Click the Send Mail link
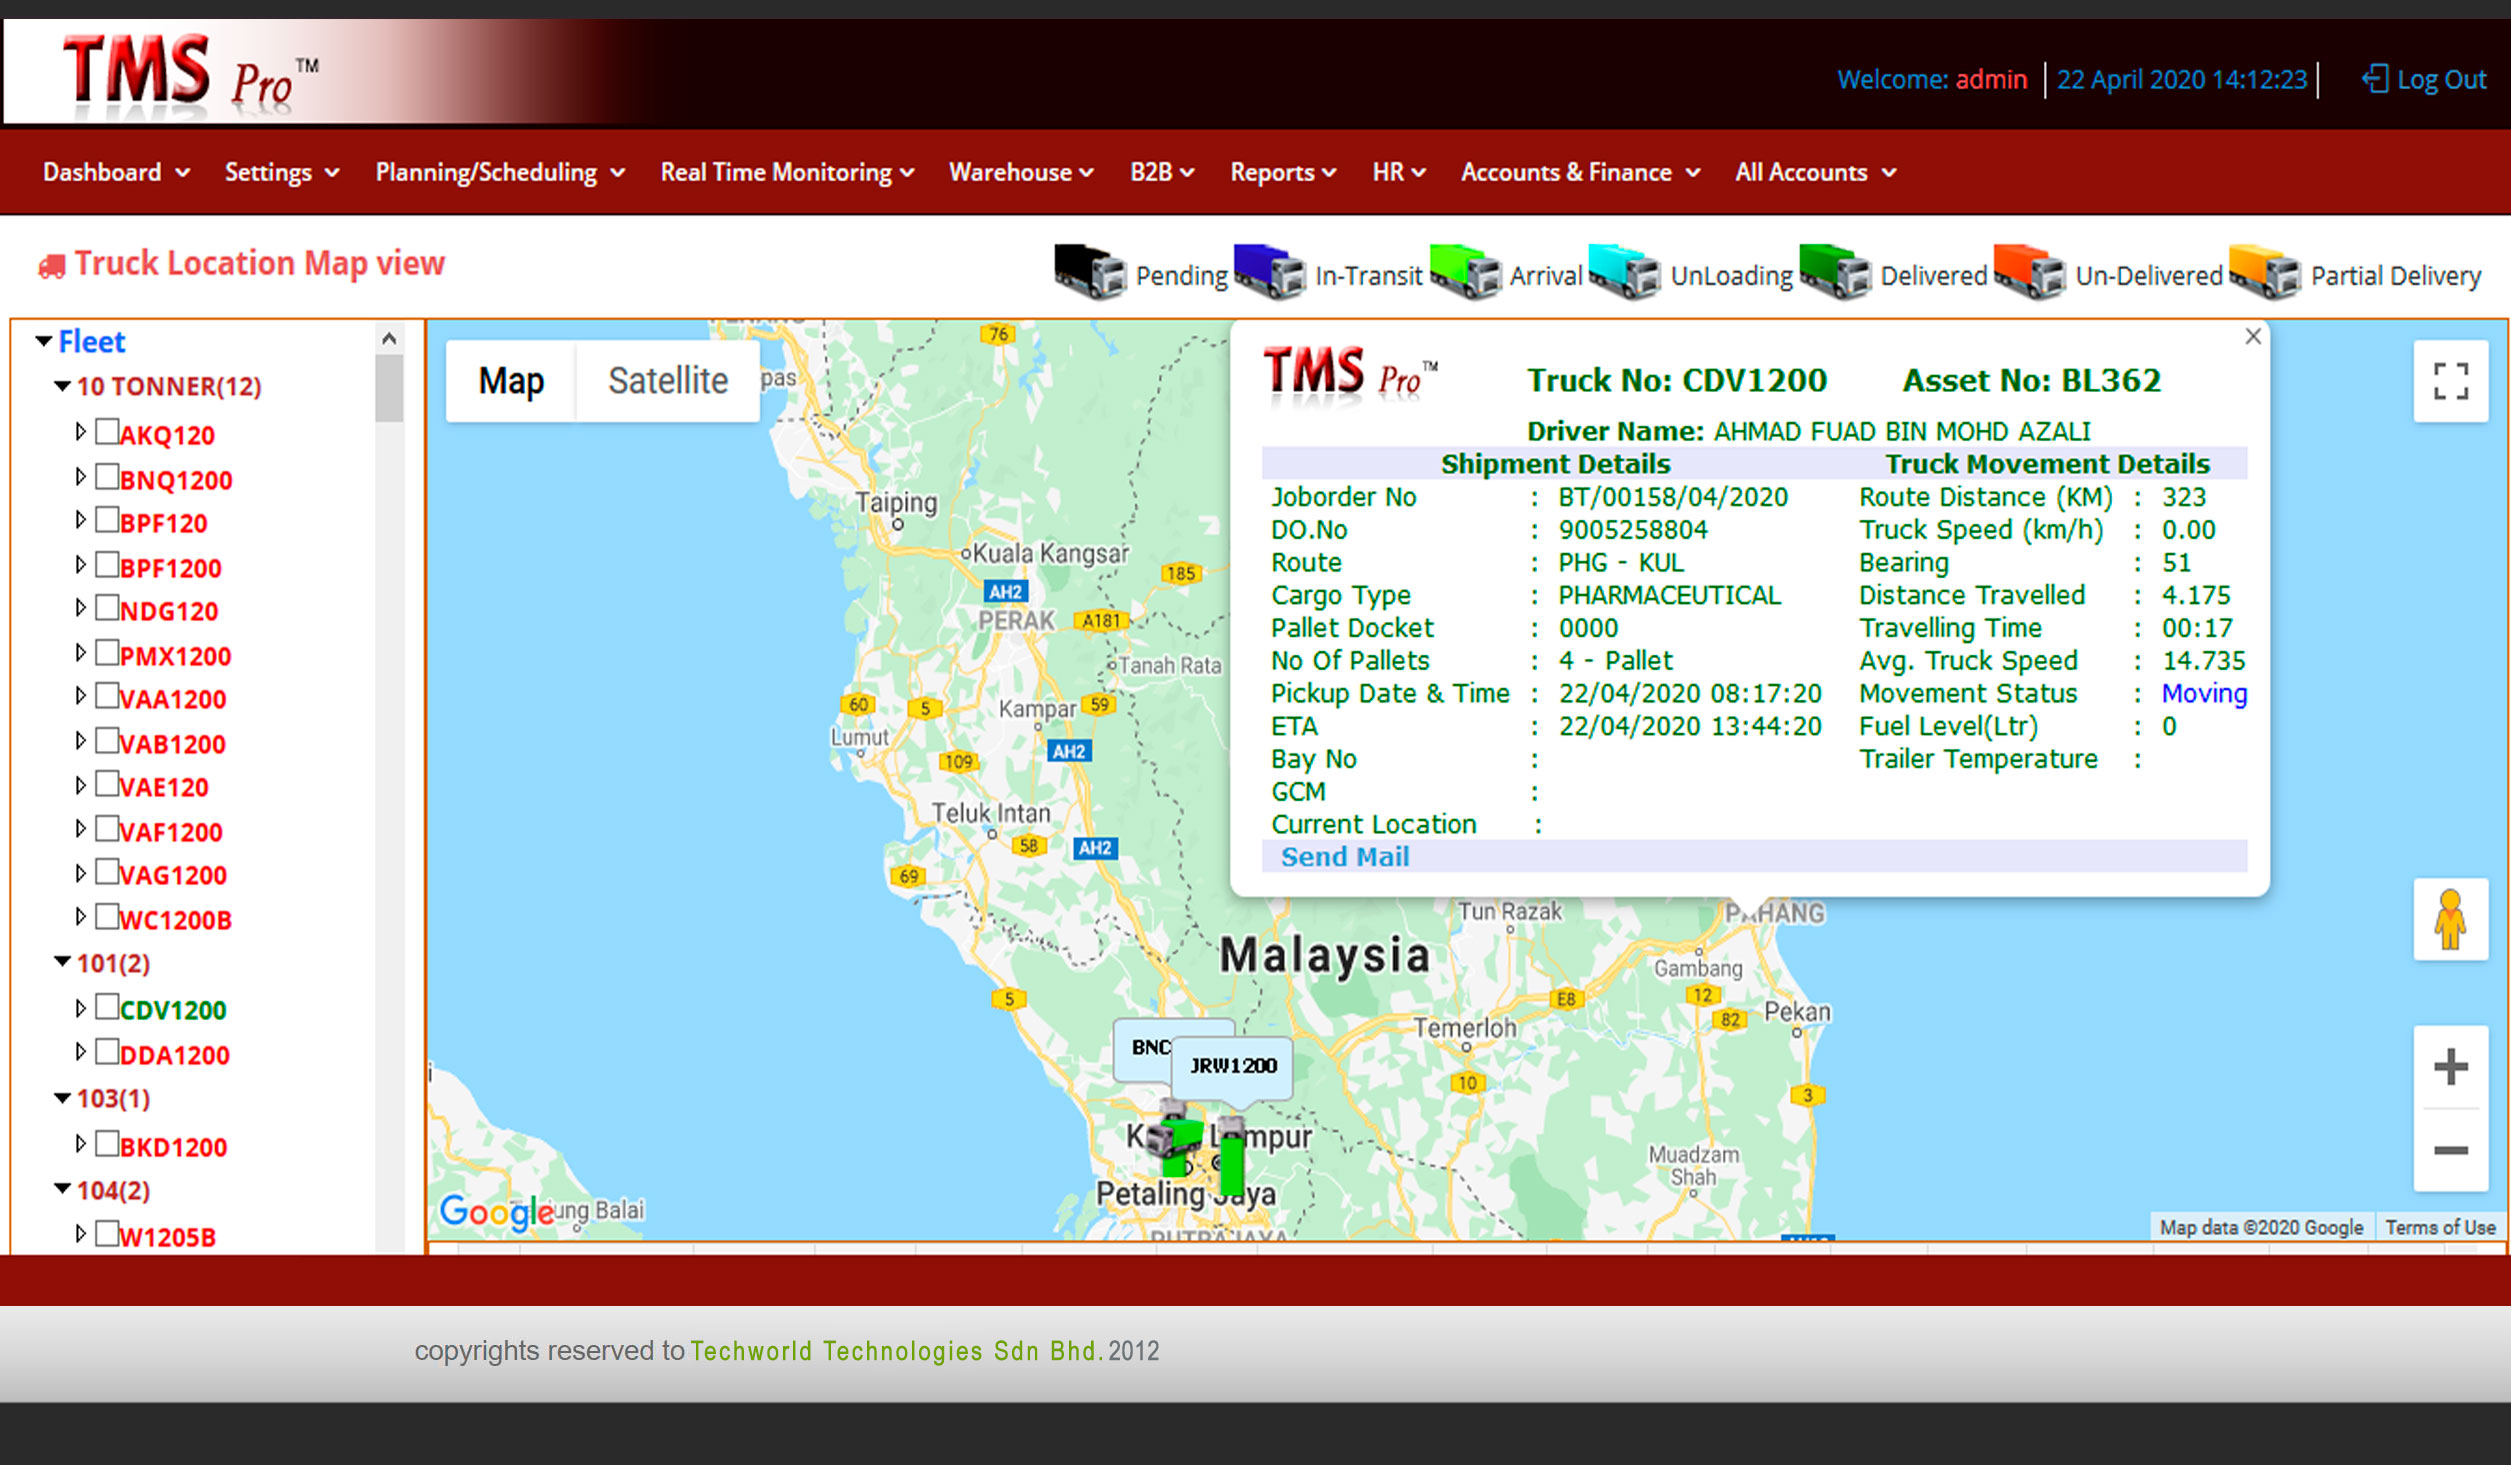Image resolution: width=2511 pixels, height=1465 pixels. coord(1344,857)
